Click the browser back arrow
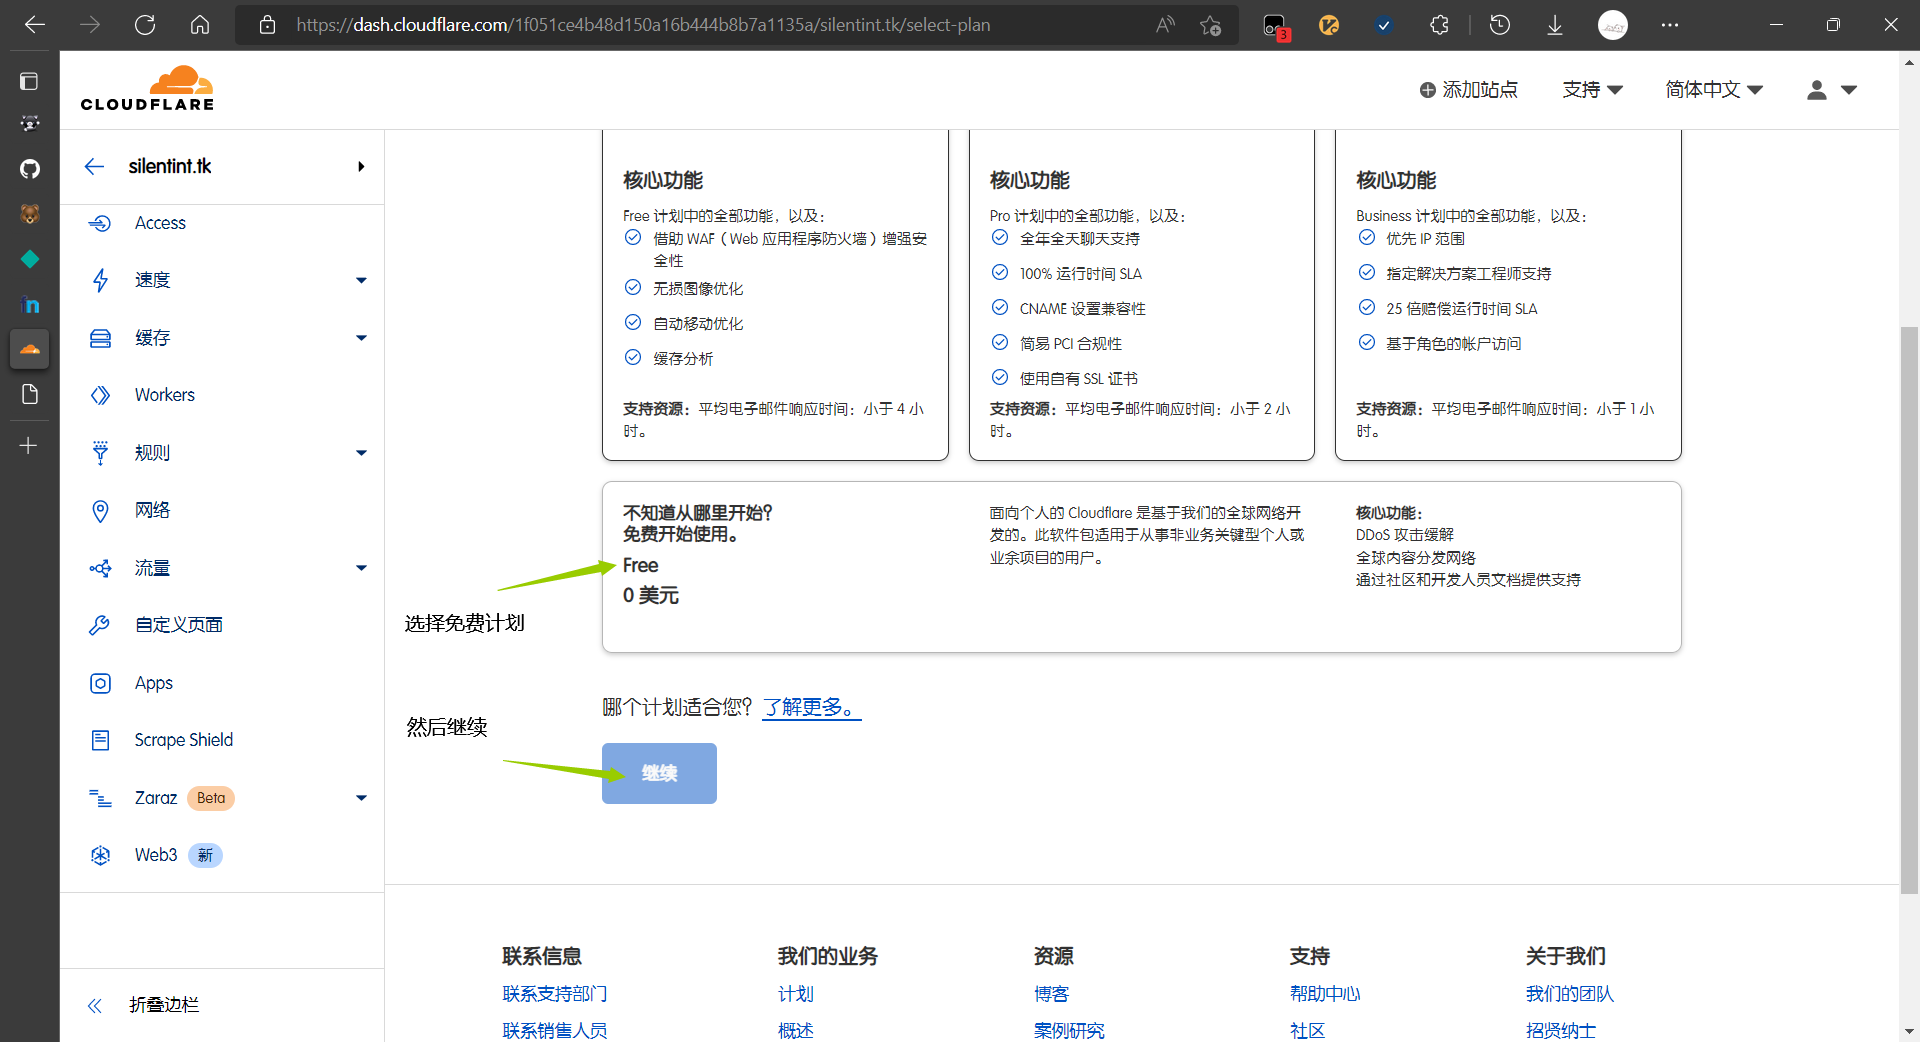This screenshot has width=1920, height=1042. (35, 25)
